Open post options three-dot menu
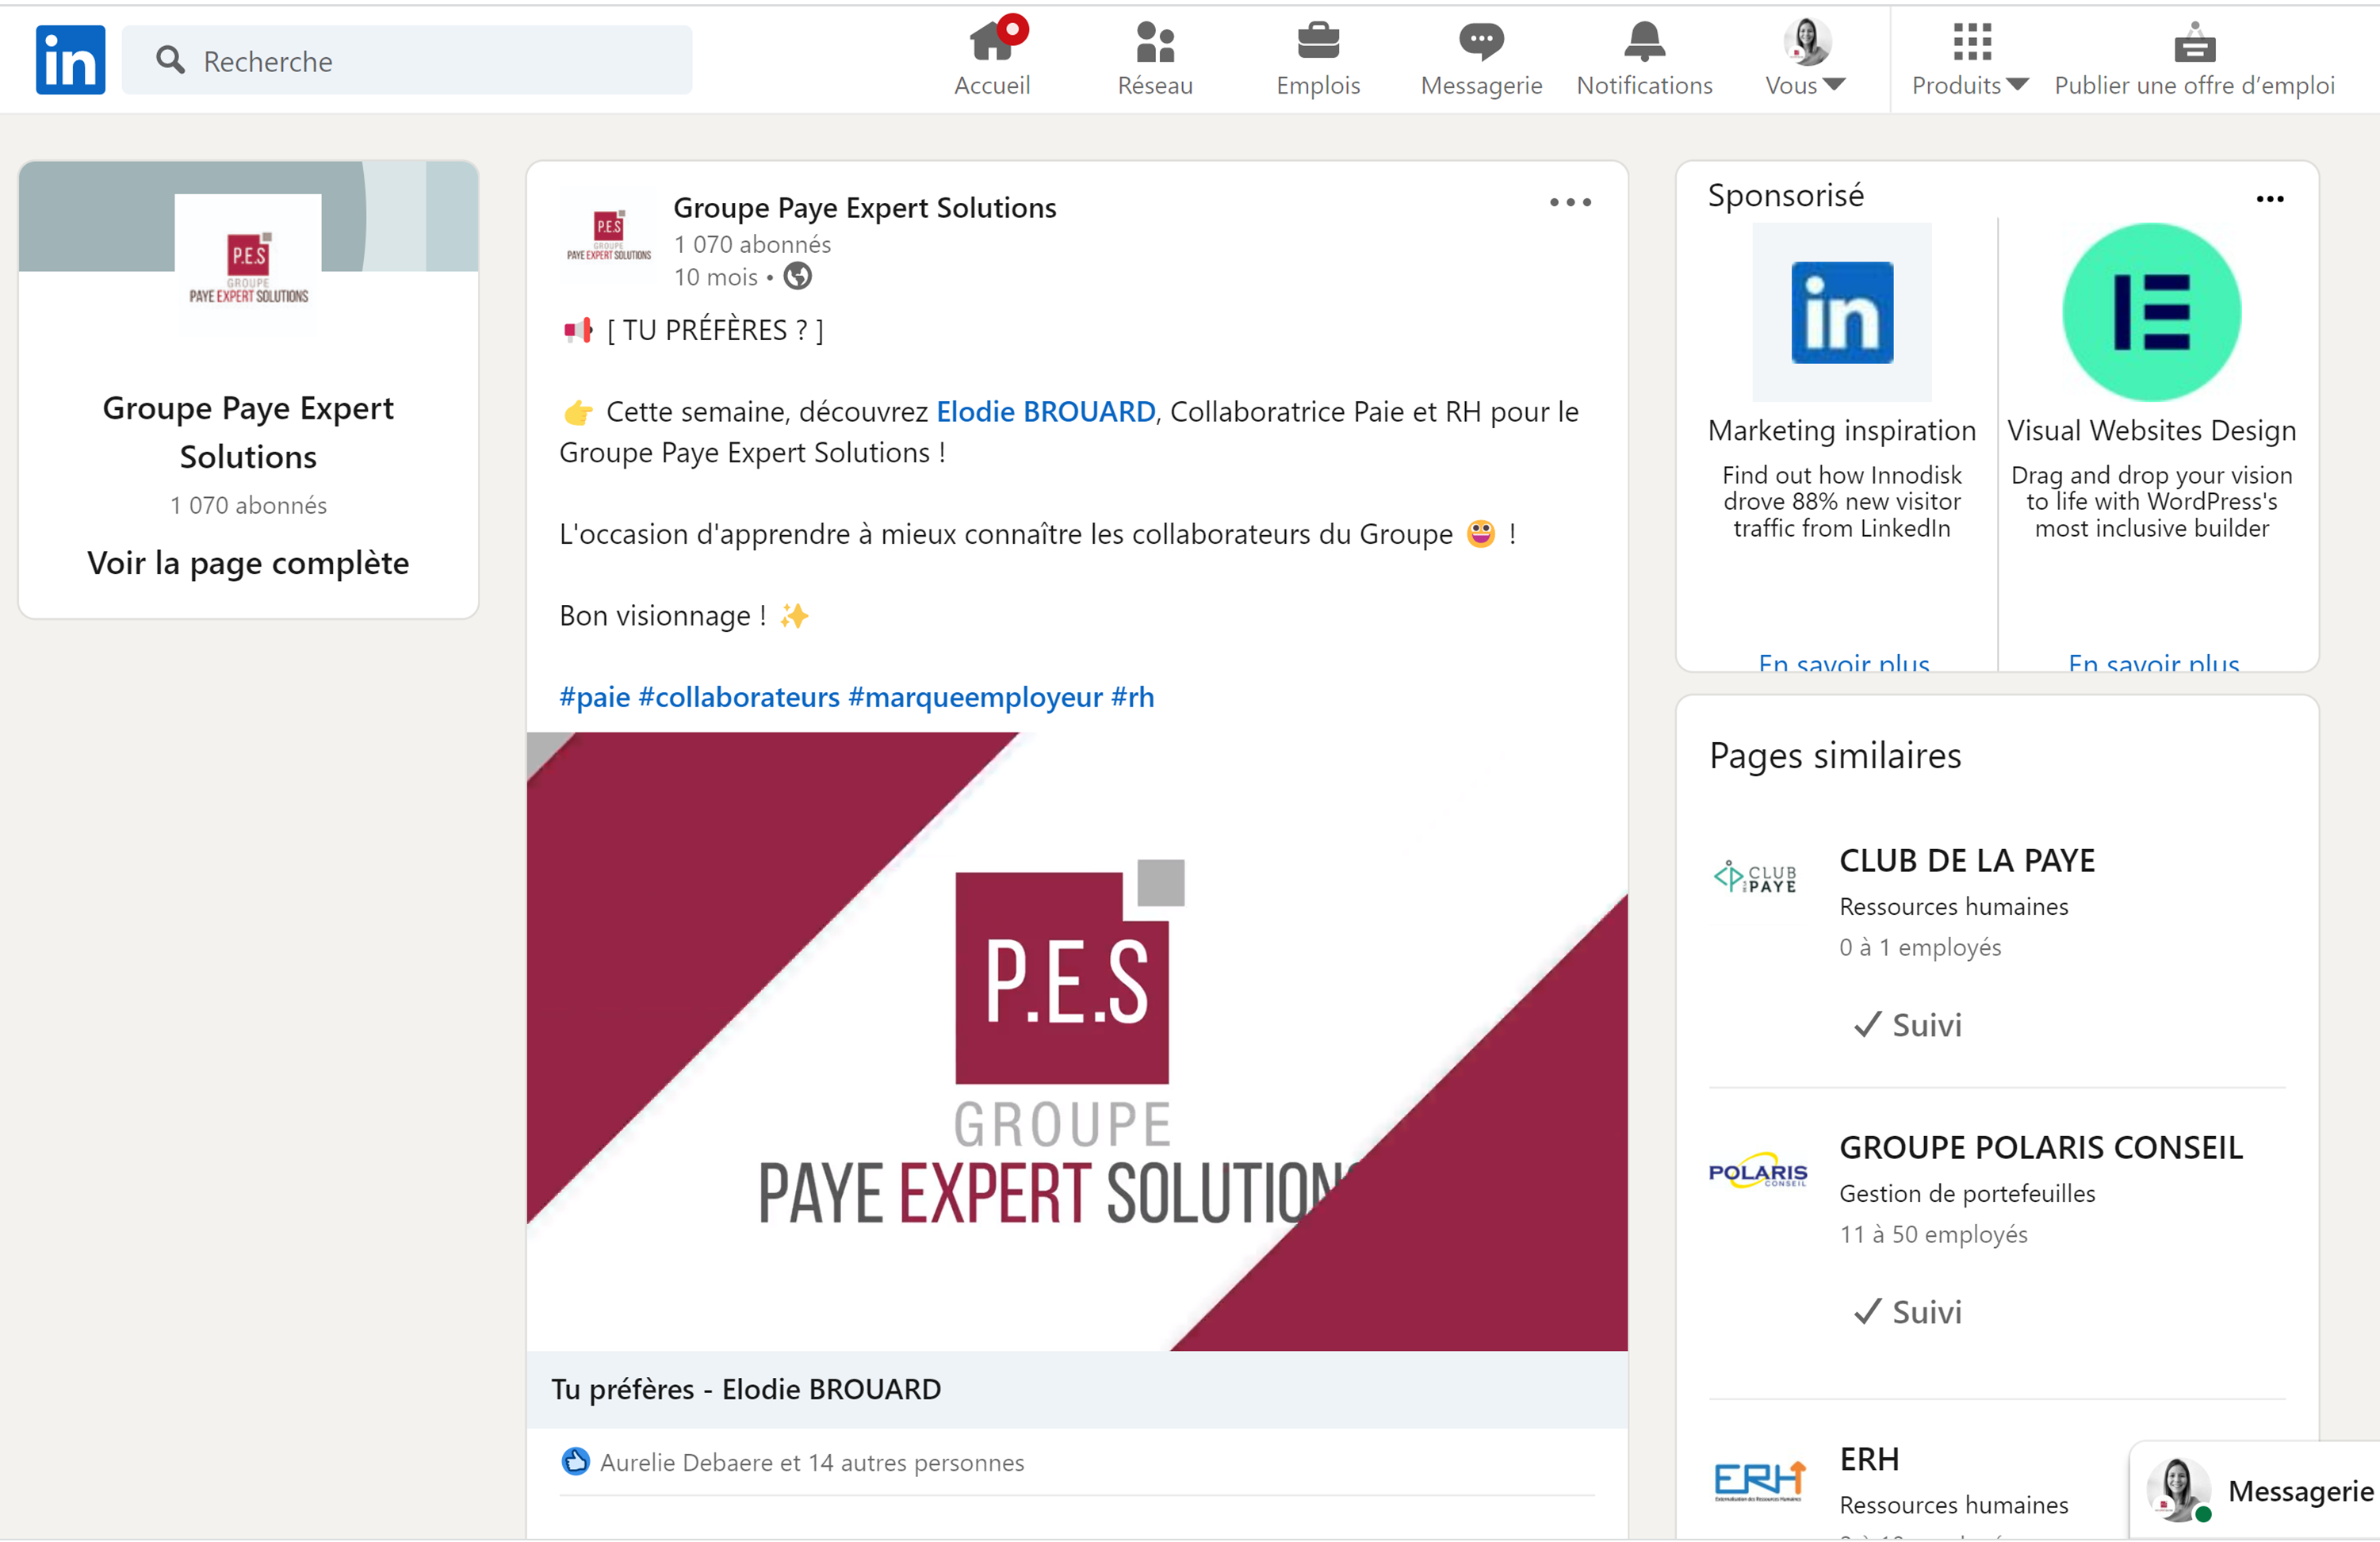Image resolution: width=2380 pixels, height=1542 pixels. pos(1570,202)
